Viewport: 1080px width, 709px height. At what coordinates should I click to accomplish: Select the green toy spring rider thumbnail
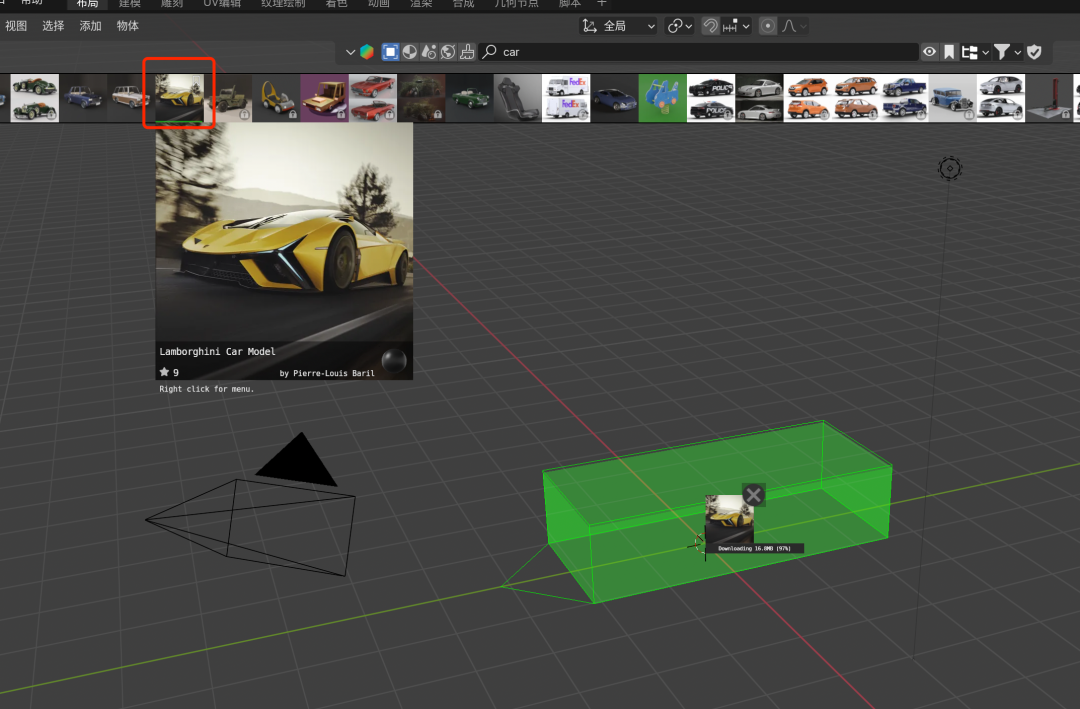pos(663,98)
